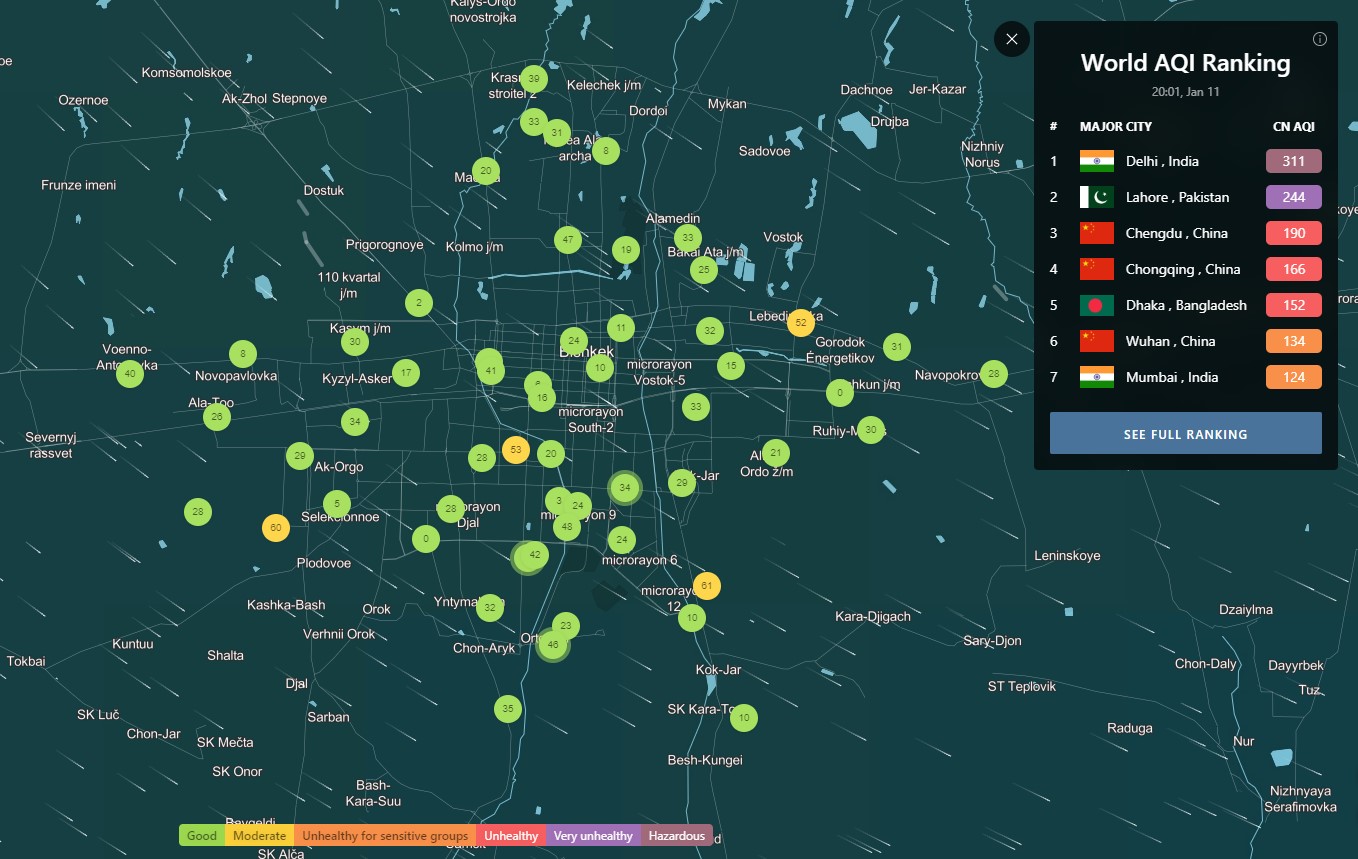Click the Moderate legend label
The width and height of the screenshot is (1358, 859).
point(259,836)
